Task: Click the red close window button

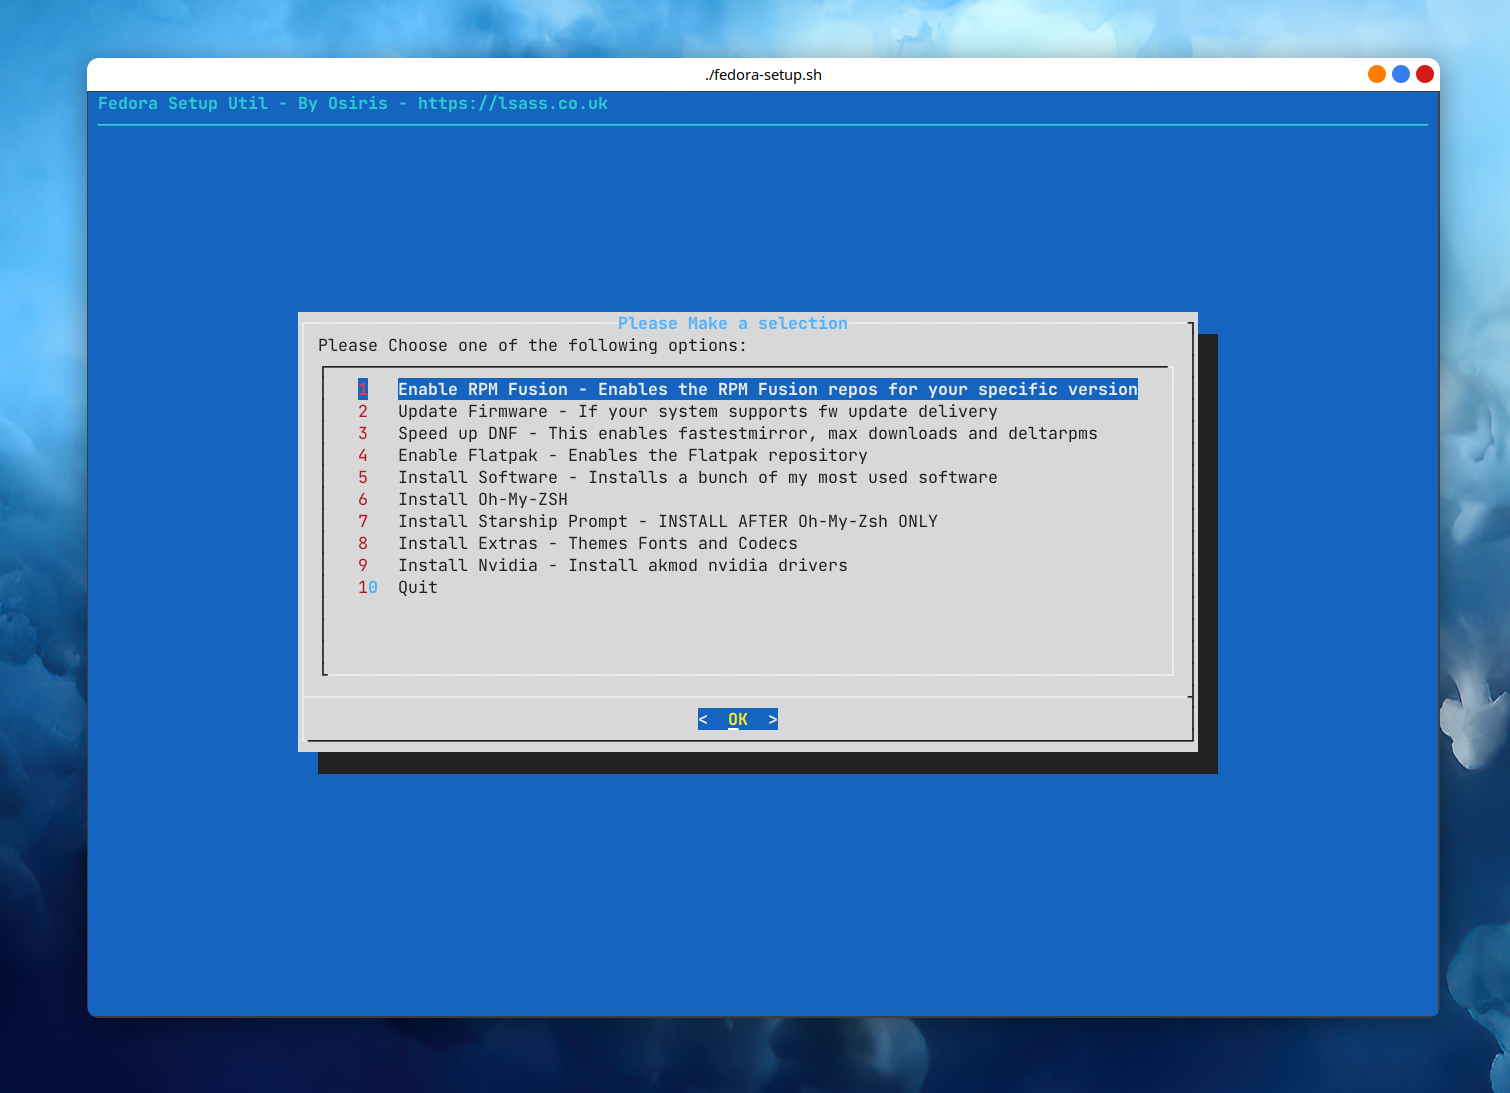Action: pyautogui.click(x=1425, y=74)
